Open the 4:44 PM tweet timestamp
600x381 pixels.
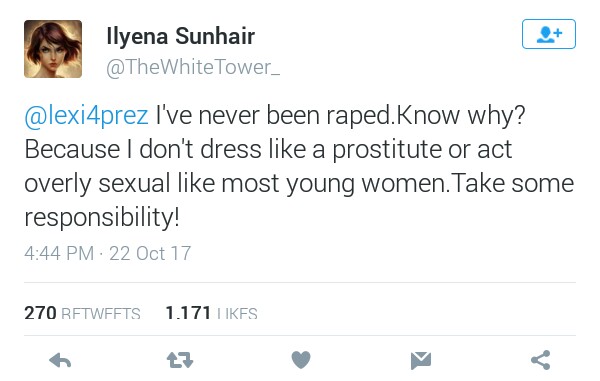[59, 253]
